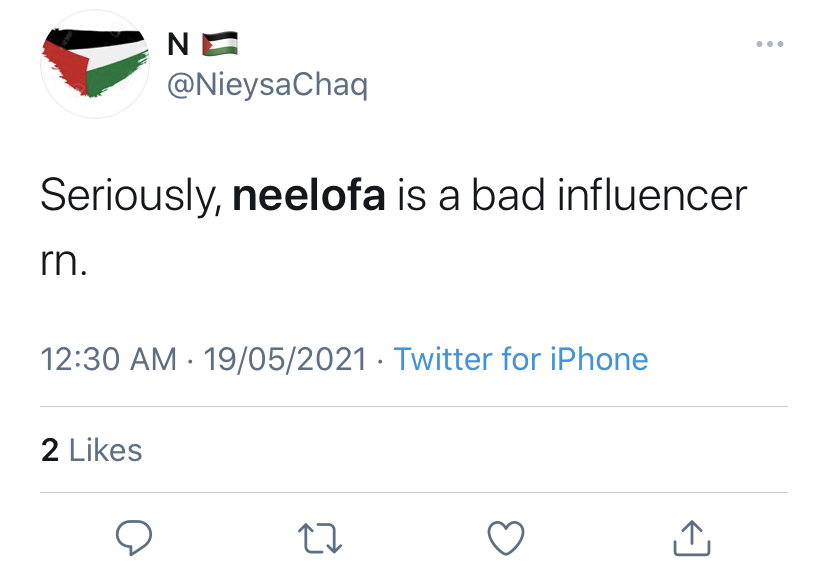Like the tweet with the heart icon
Image resolution: width=828 pixels, height=564 pixels.
click(506, 538)
